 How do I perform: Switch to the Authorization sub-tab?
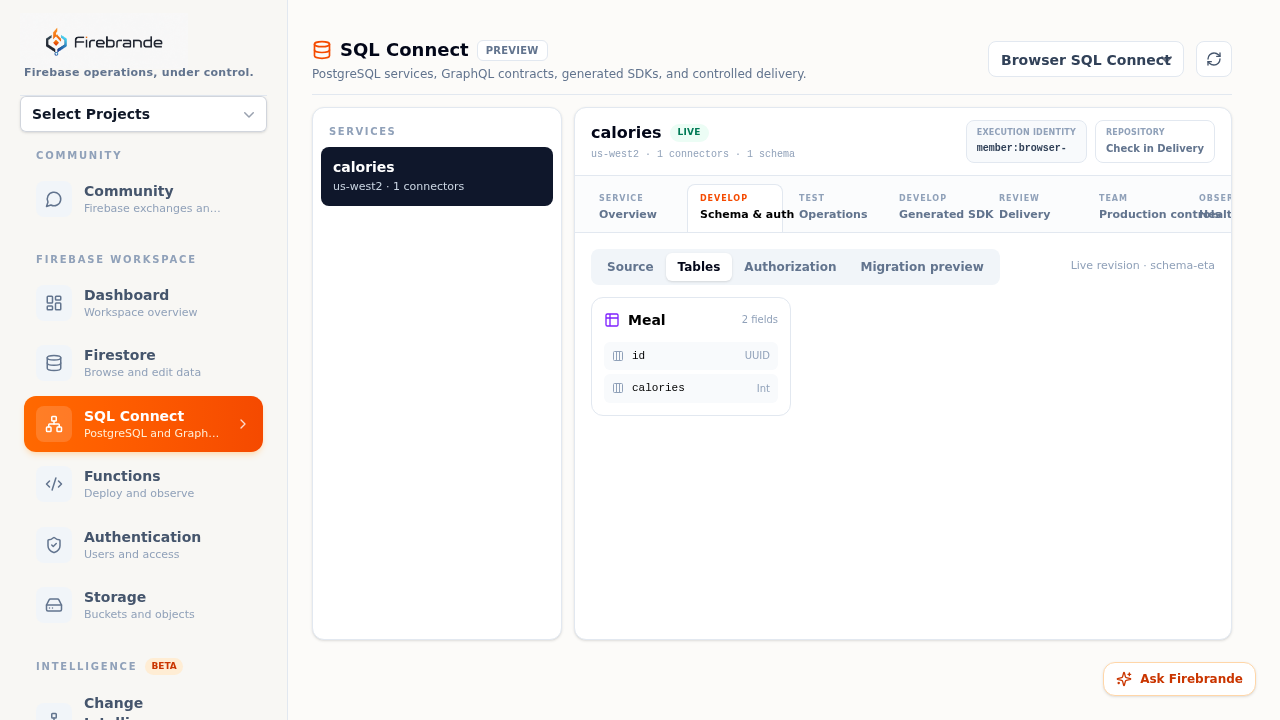(790, 267)
